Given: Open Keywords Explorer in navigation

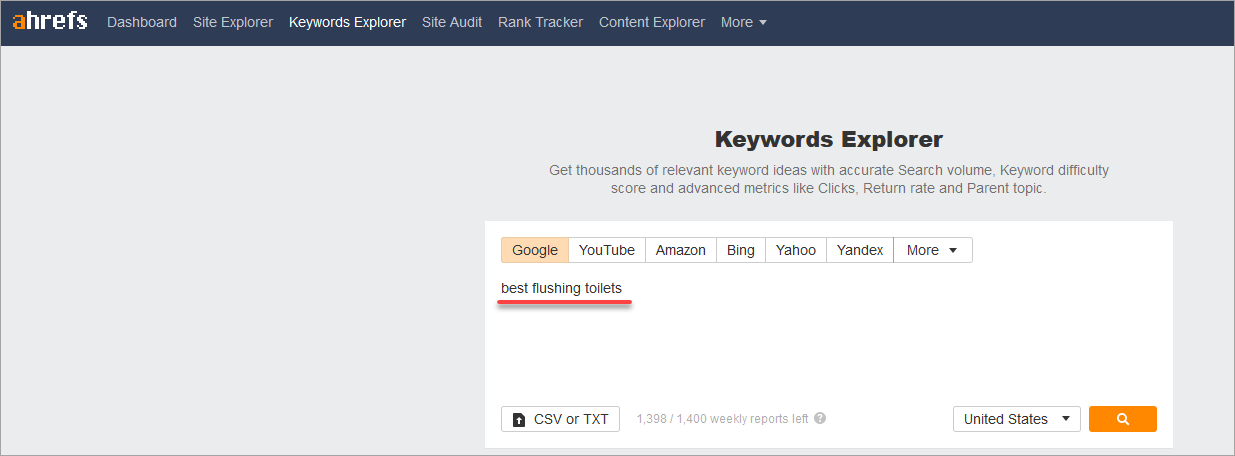Looking at the screenshot, I should (x=347, y=22).
